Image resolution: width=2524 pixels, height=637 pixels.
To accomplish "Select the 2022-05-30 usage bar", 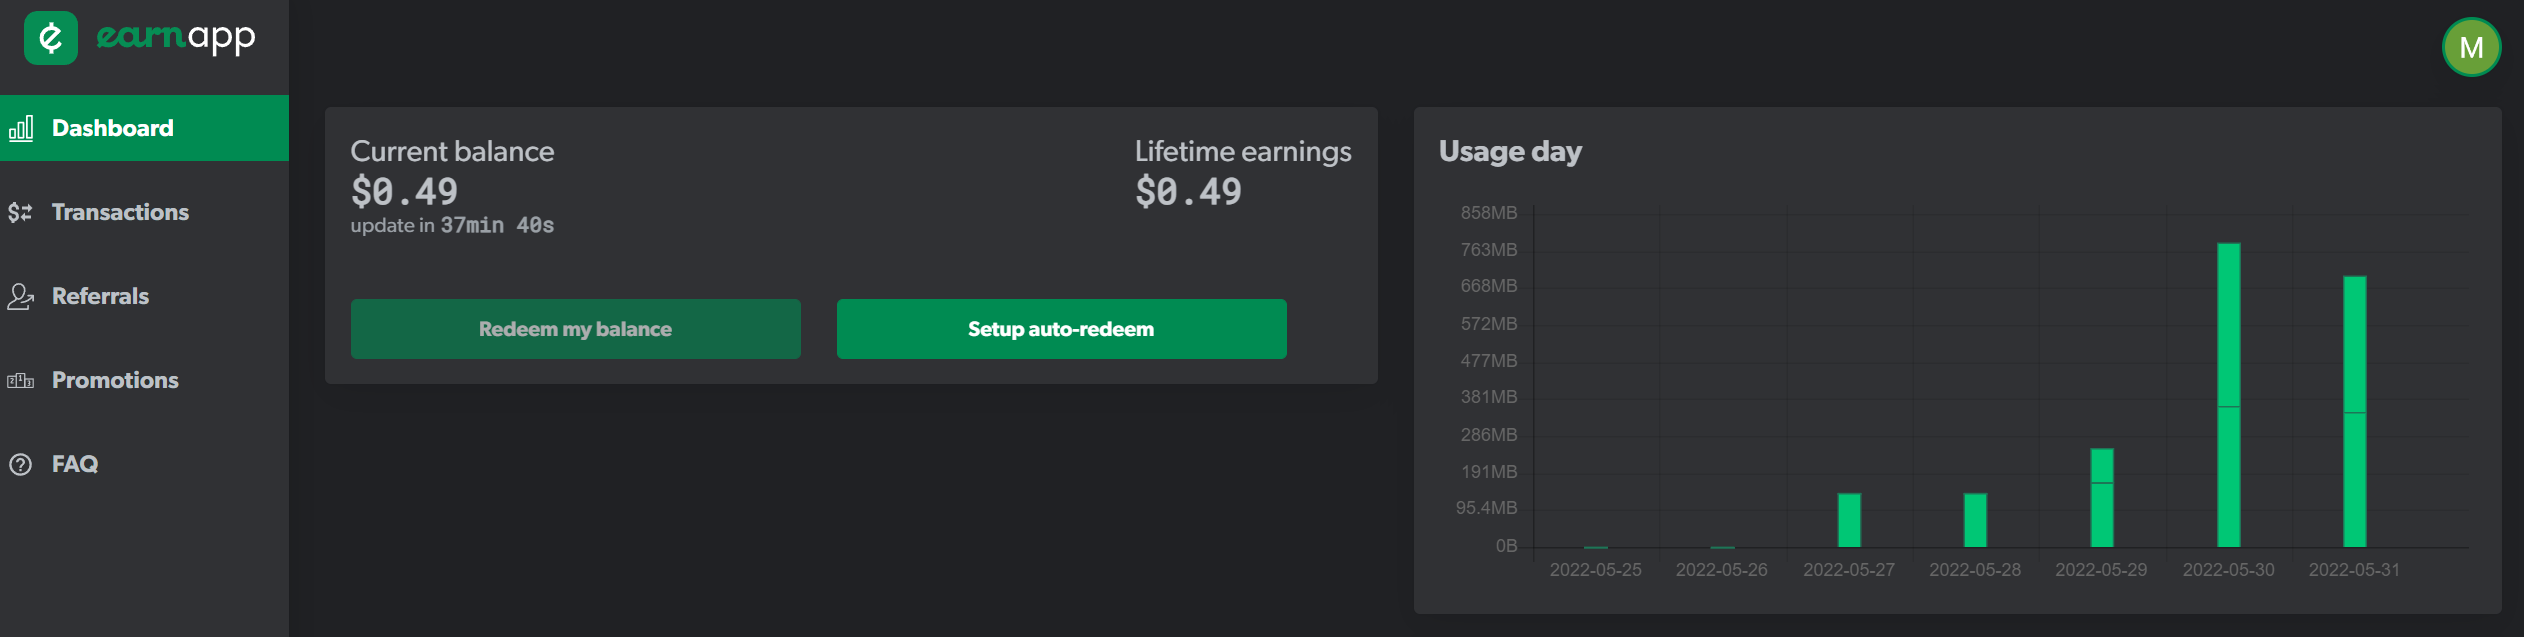I will tap(2228, 395).
